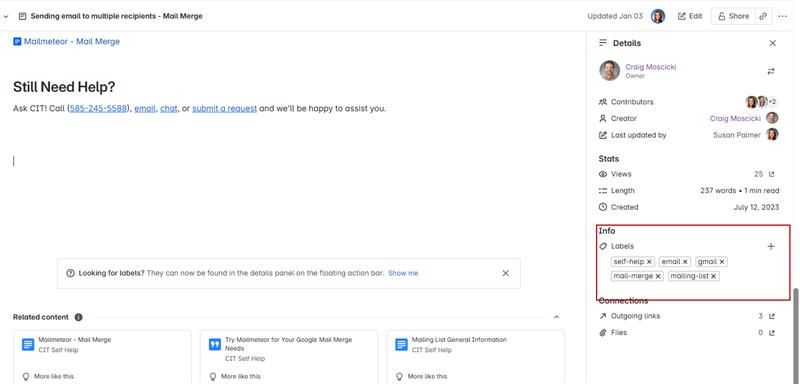The width and height of the screenshot is (800, 384).
Task: Click the transfer ownership arrows icon
Action: [771, 71]
